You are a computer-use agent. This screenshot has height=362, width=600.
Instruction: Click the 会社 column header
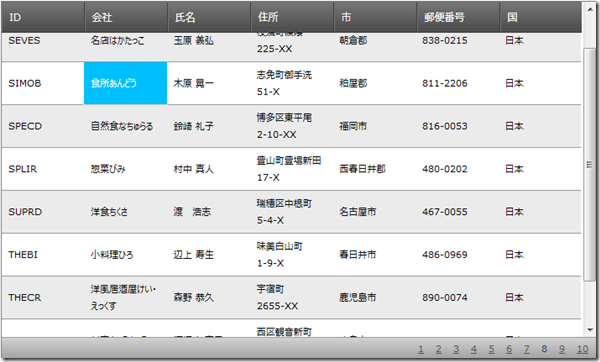point(126,17)
